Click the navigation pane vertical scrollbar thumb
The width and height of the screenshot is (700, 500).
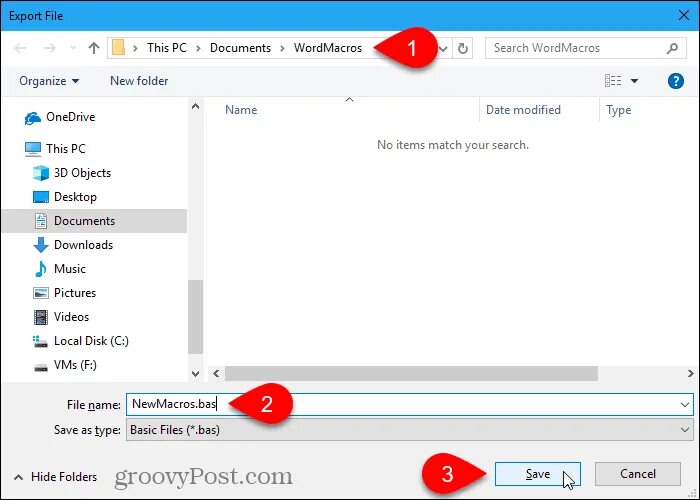195,317
